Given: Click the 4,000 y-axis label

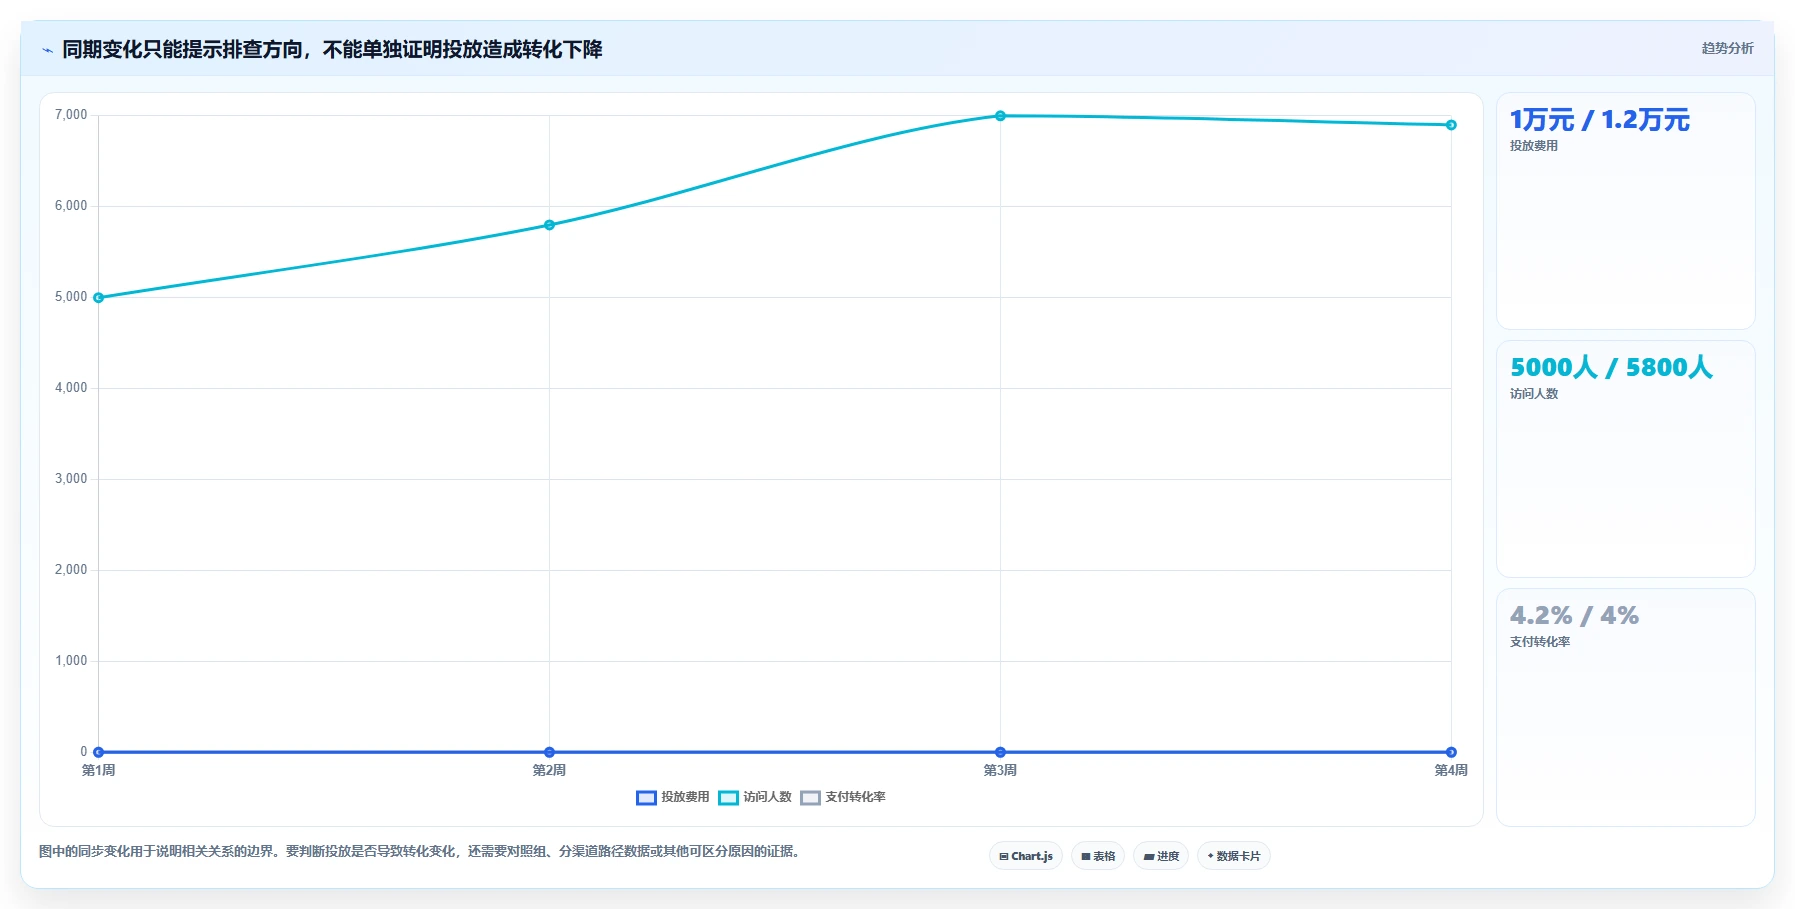Looking at the screenshot, I should pyautogui.click(x=71, y=388).
